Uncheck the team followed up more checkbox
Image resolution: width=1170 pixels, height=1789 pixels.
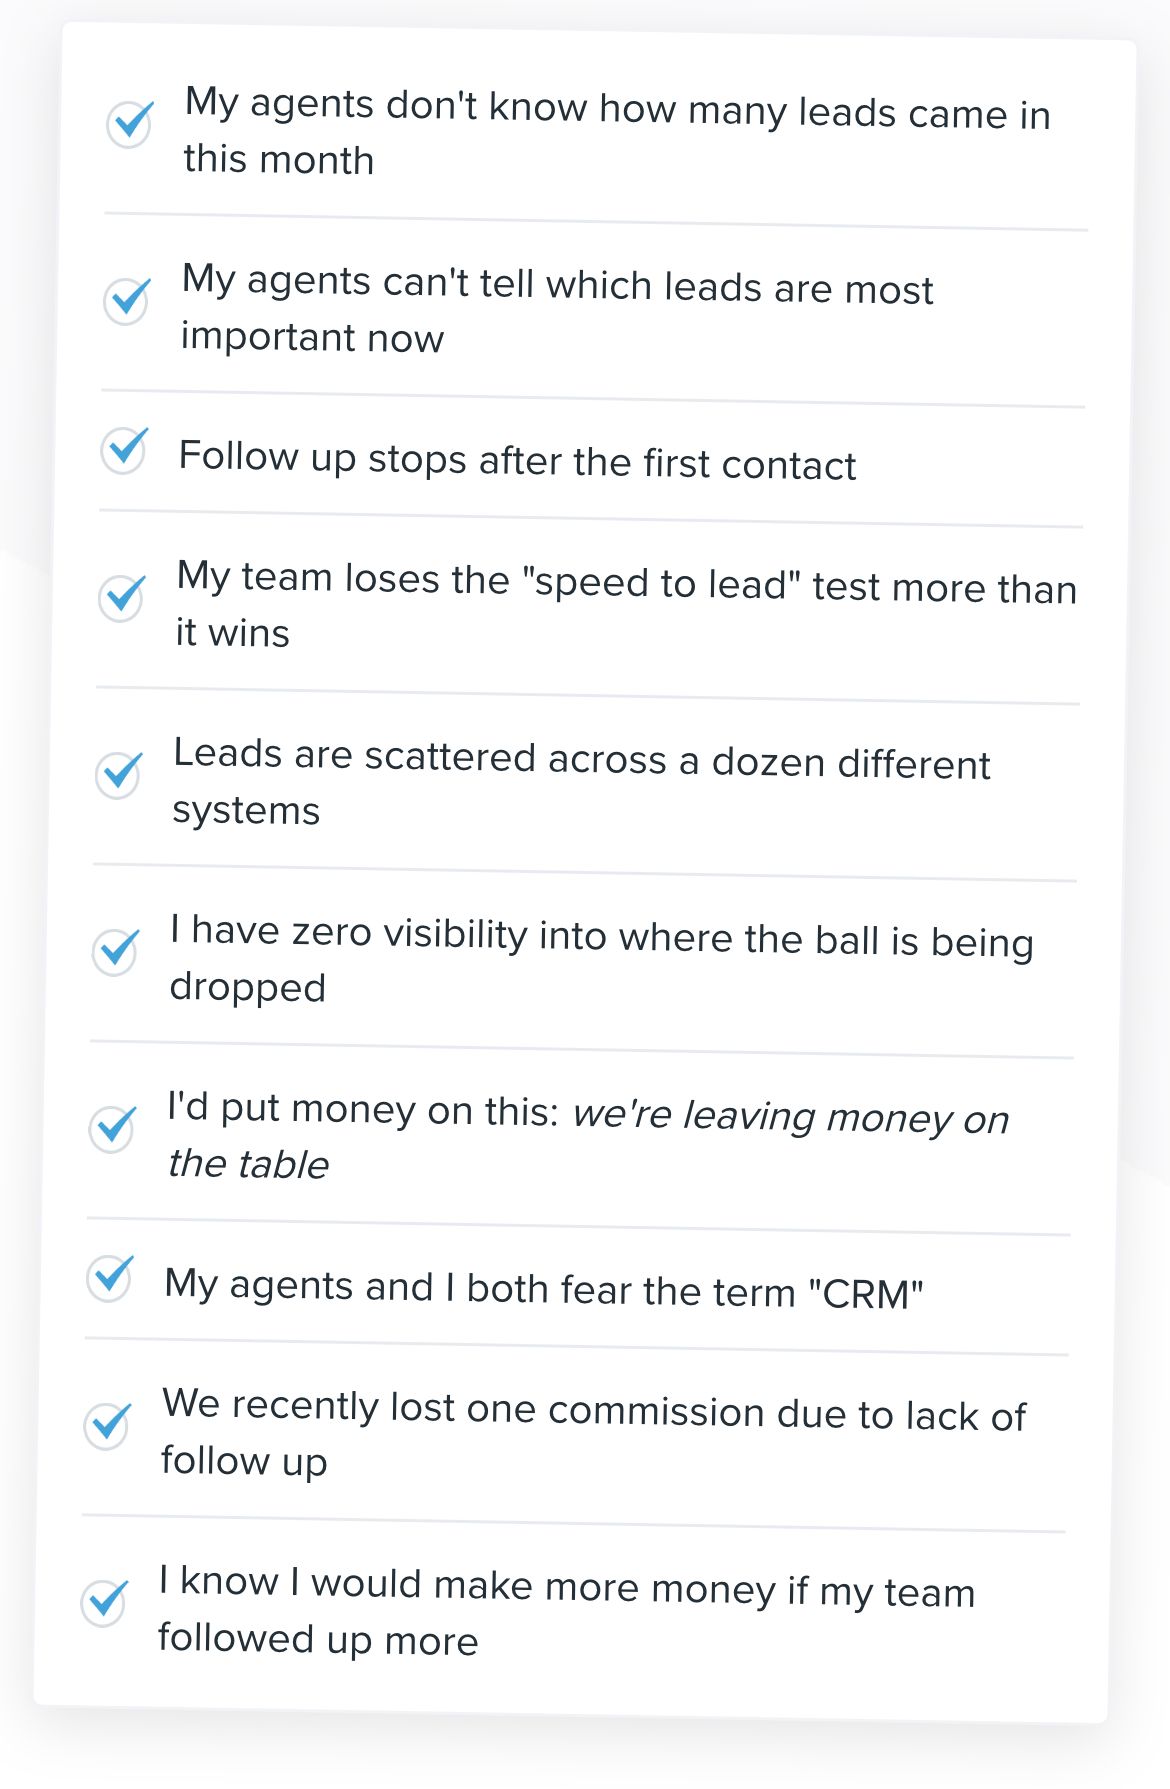point(103,1601)
